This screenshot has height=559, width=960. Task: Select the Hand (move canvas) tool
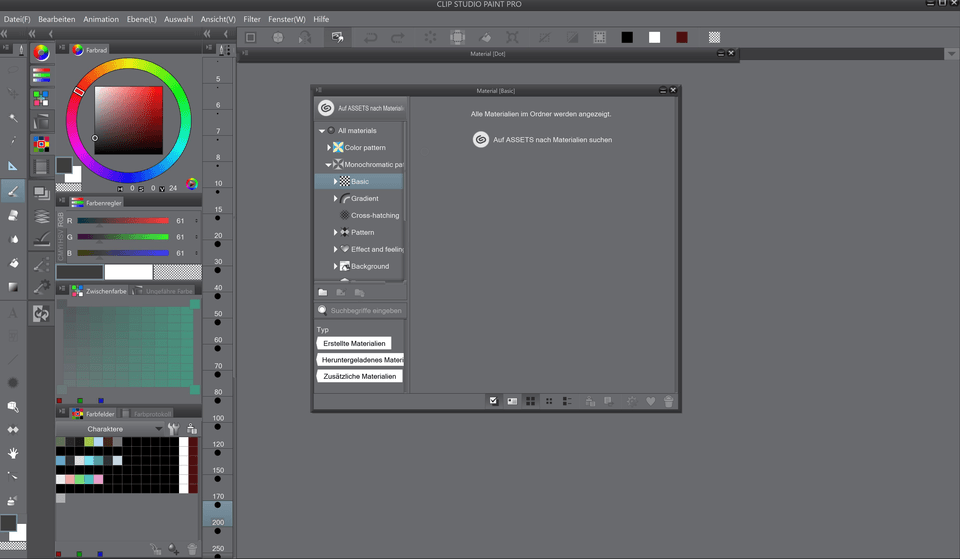13,453
